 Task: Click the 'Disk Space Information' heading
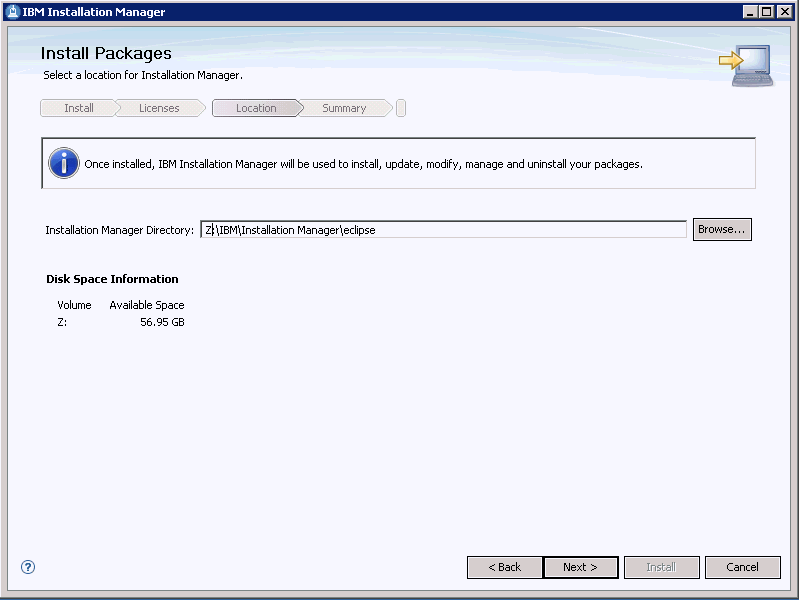[x=112, y=279]
